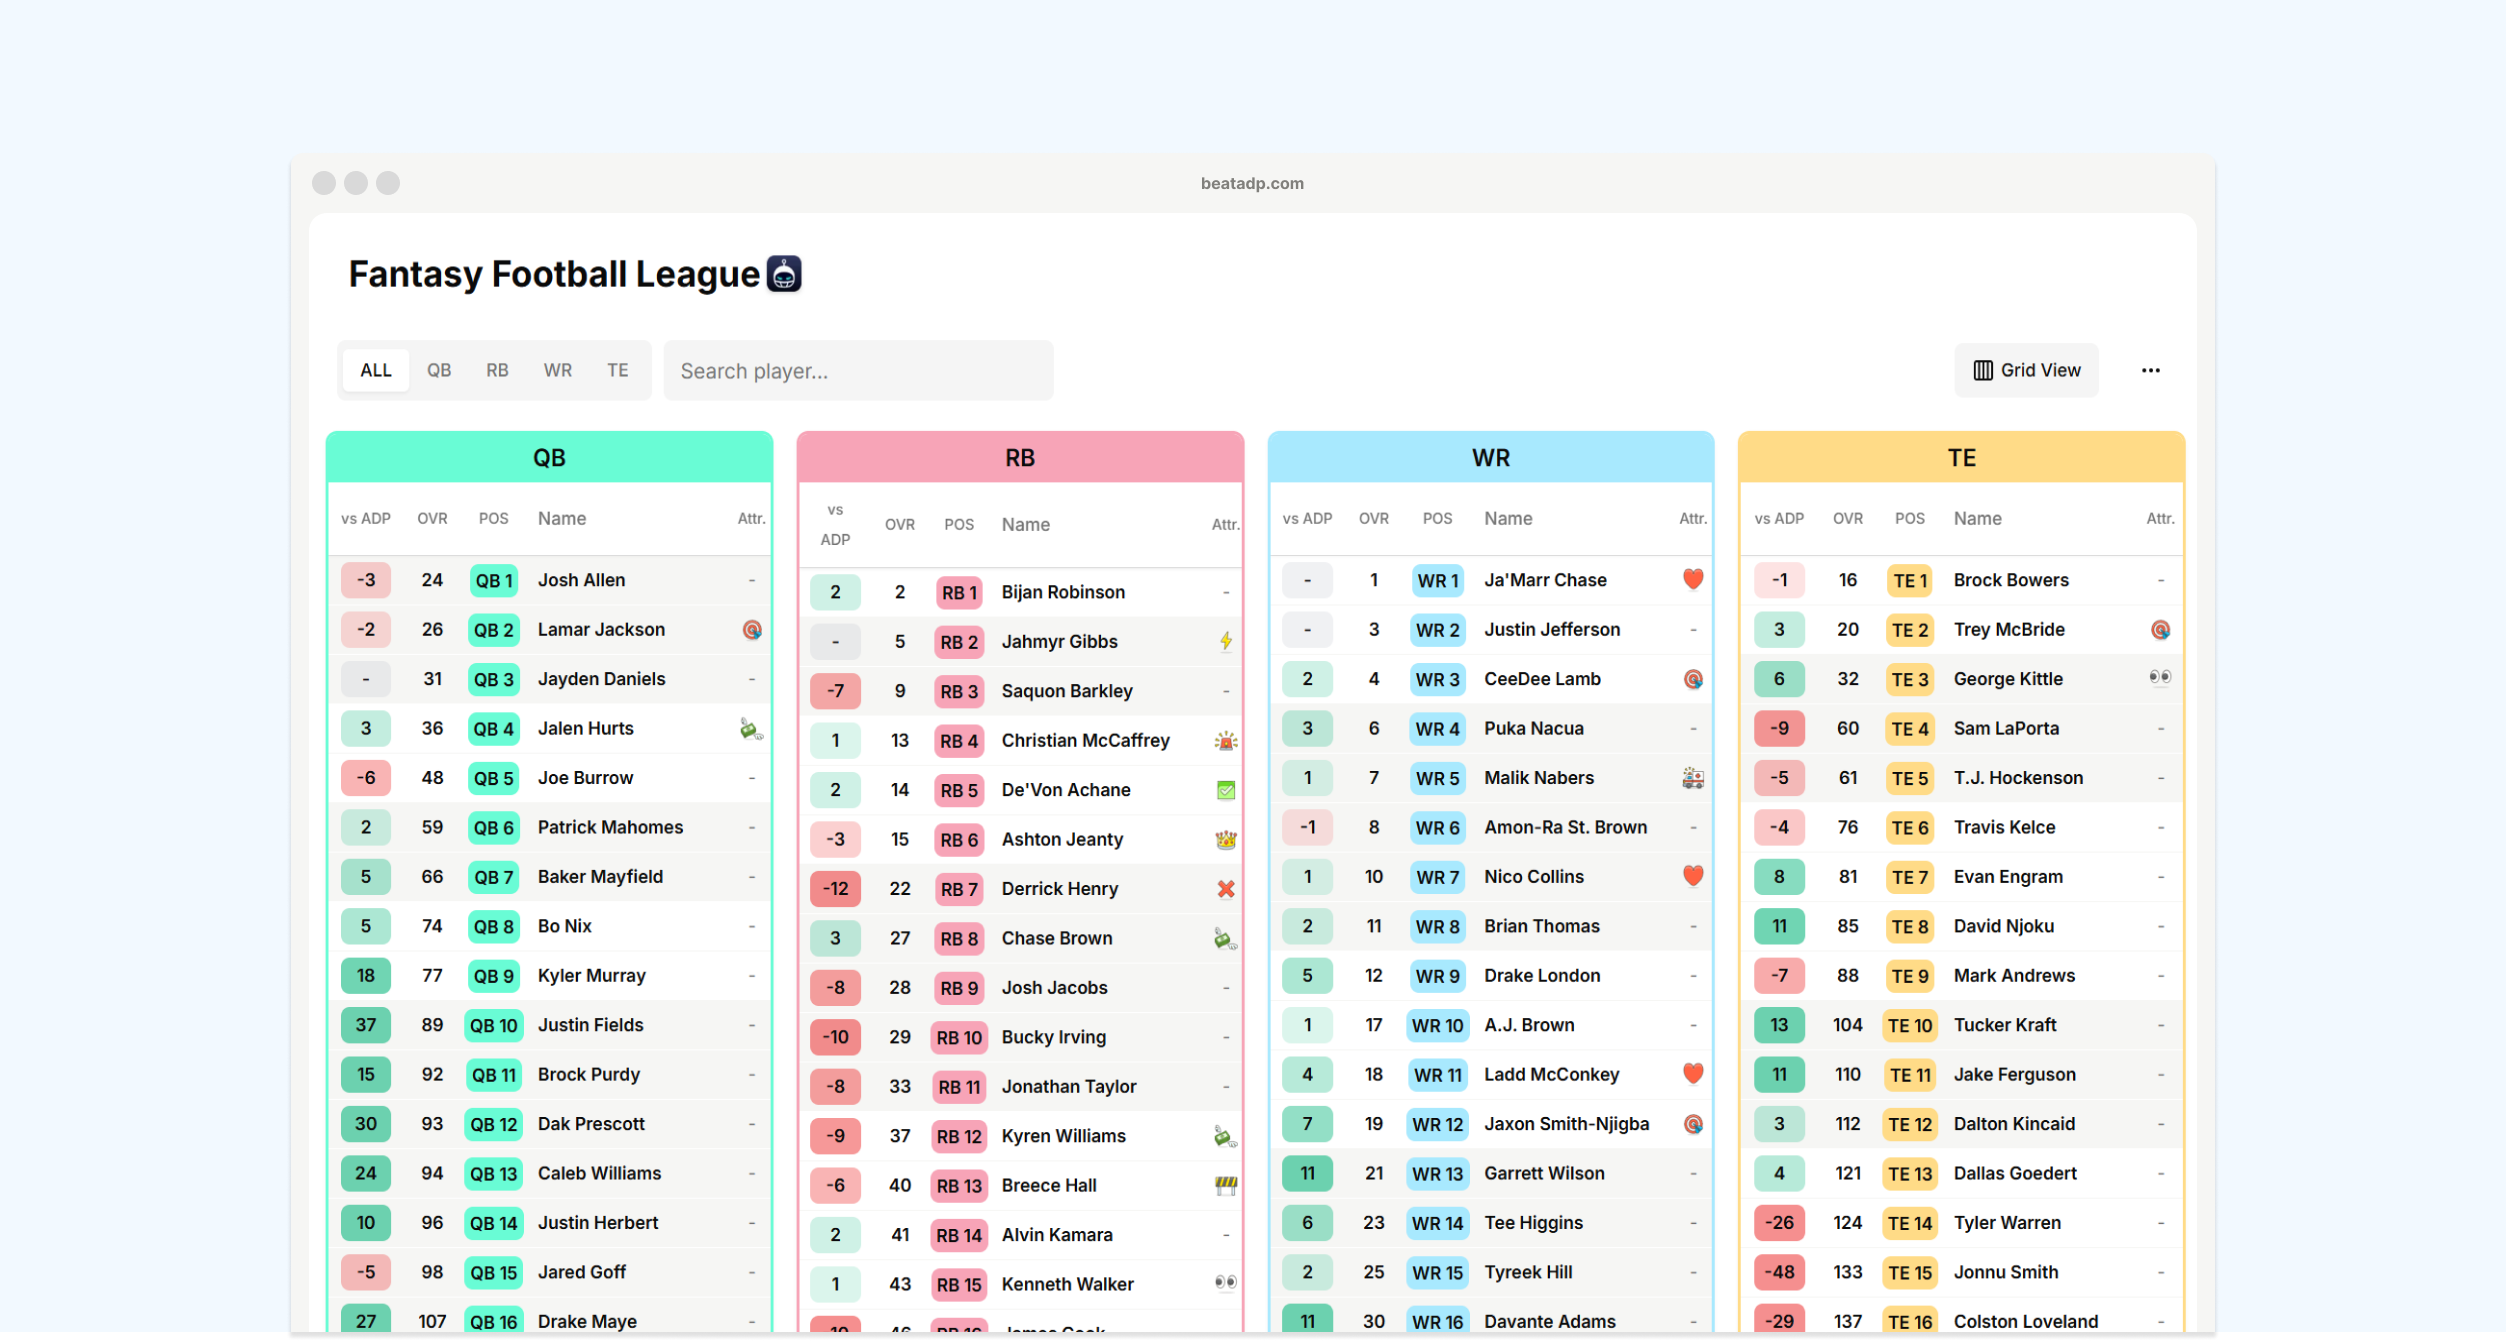Select player name Saquon Barkley
This screenshot has height=1341, width=2506.
click(x=1067, y=692)
